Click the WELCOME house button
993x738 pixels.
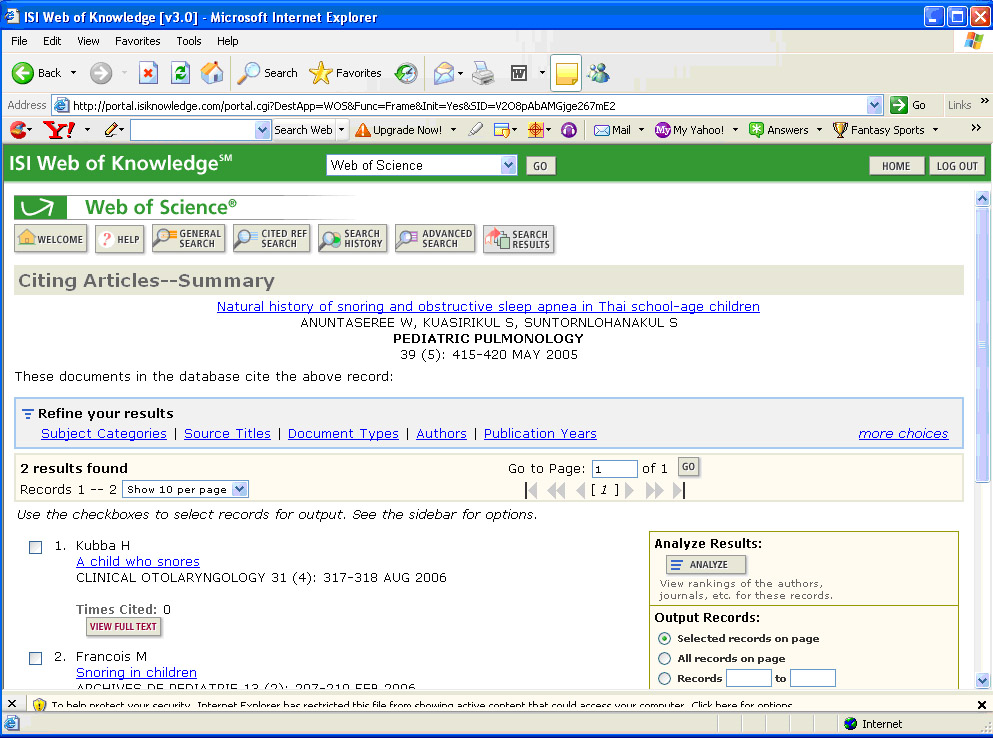click(x=51, y=239)
